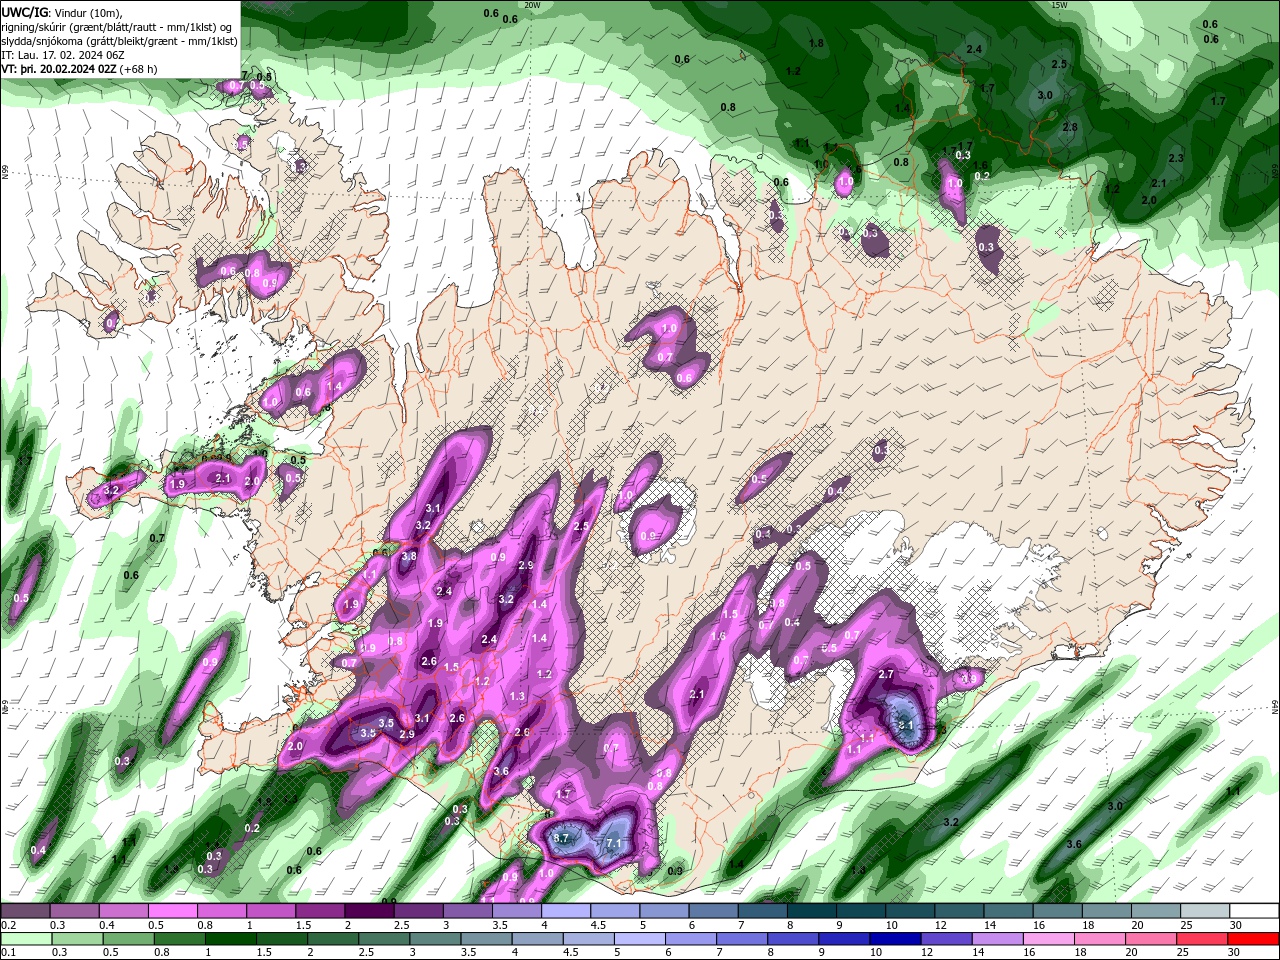Click the 0.2 label under the snow legend
Viewport: 1280px width, 960px height.
click(x=8, y=925)
